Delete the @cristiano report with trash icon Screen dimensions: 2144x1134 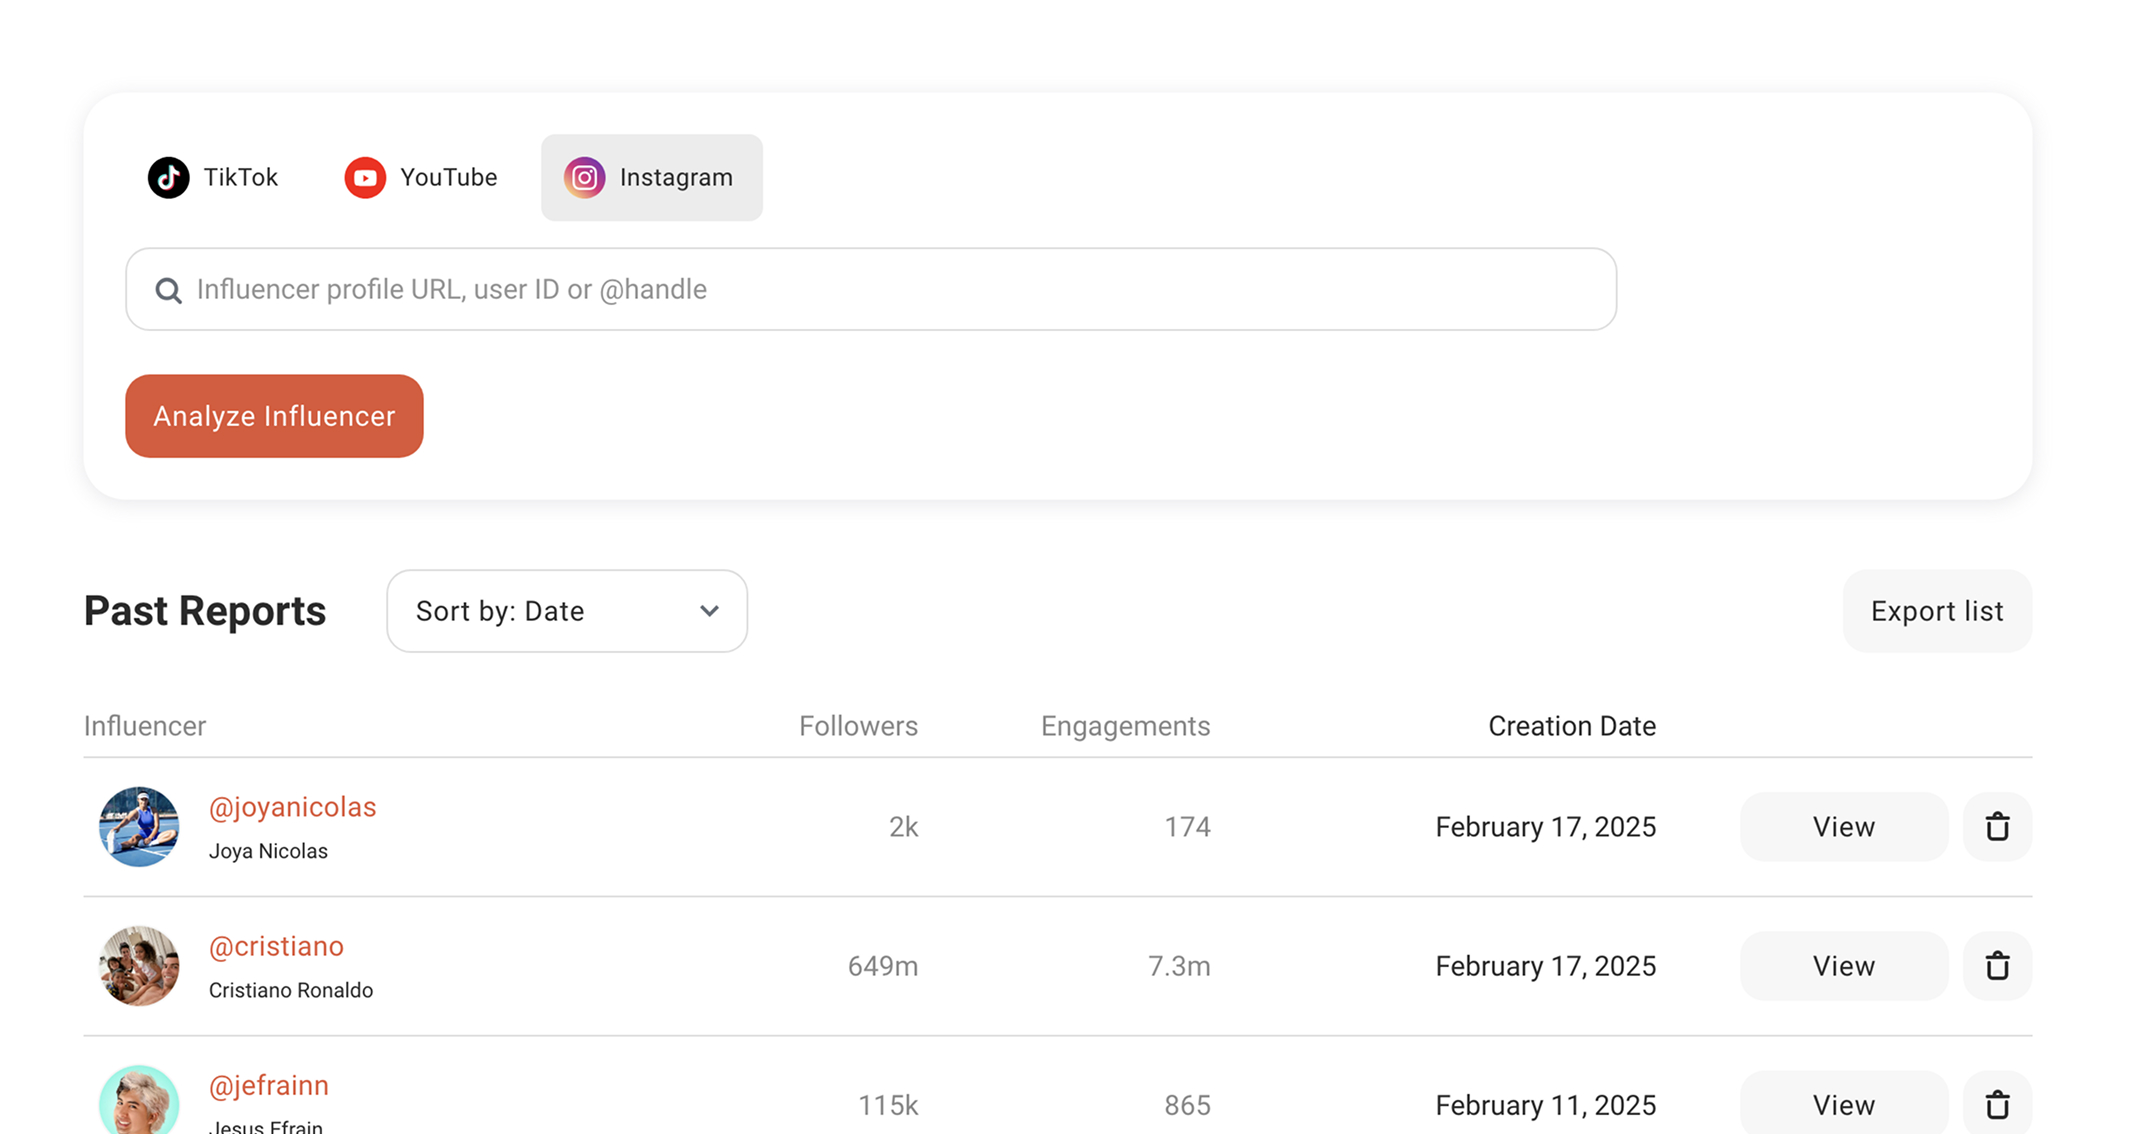click(x=1997, y=966)
